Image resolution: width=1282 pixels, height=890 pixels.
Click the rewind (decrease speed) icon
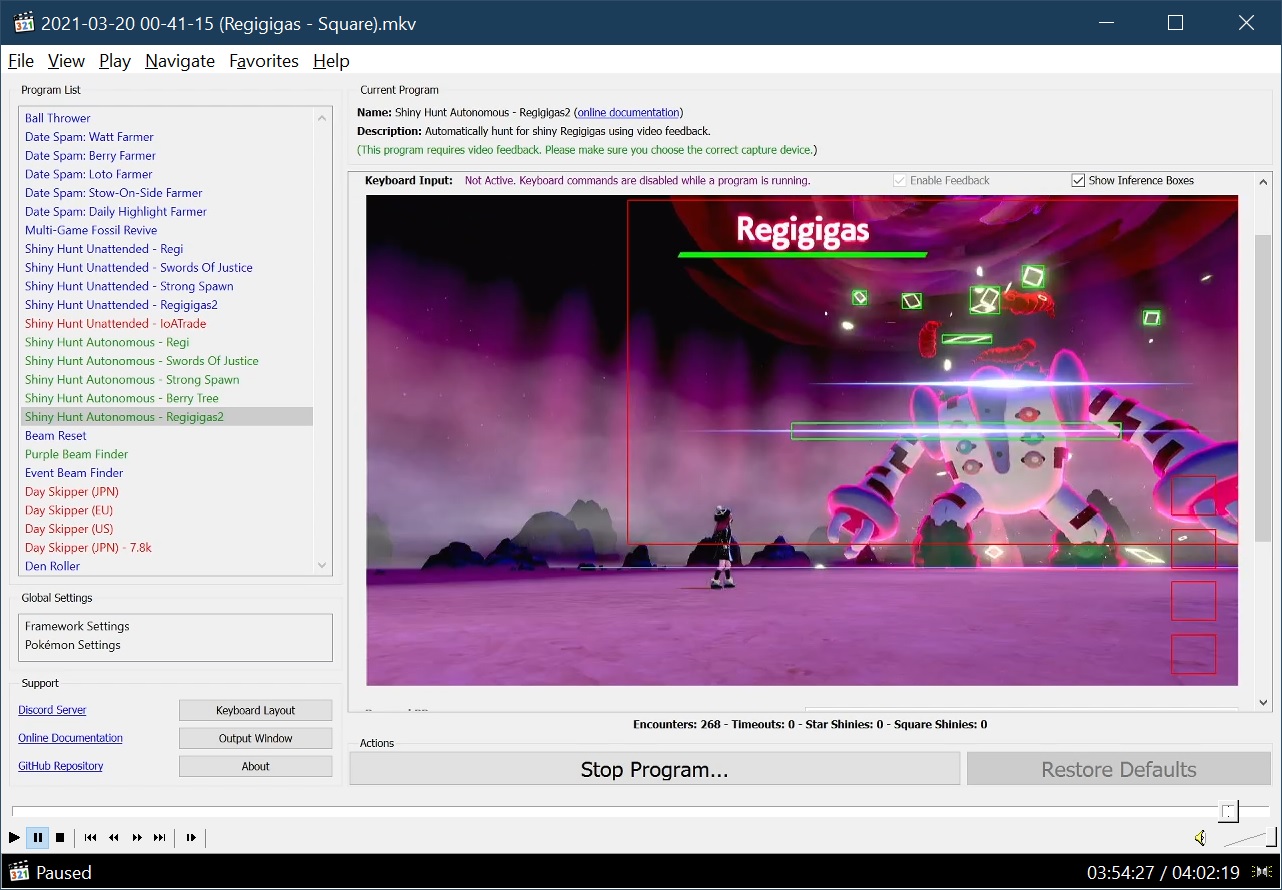coord(114,838)
